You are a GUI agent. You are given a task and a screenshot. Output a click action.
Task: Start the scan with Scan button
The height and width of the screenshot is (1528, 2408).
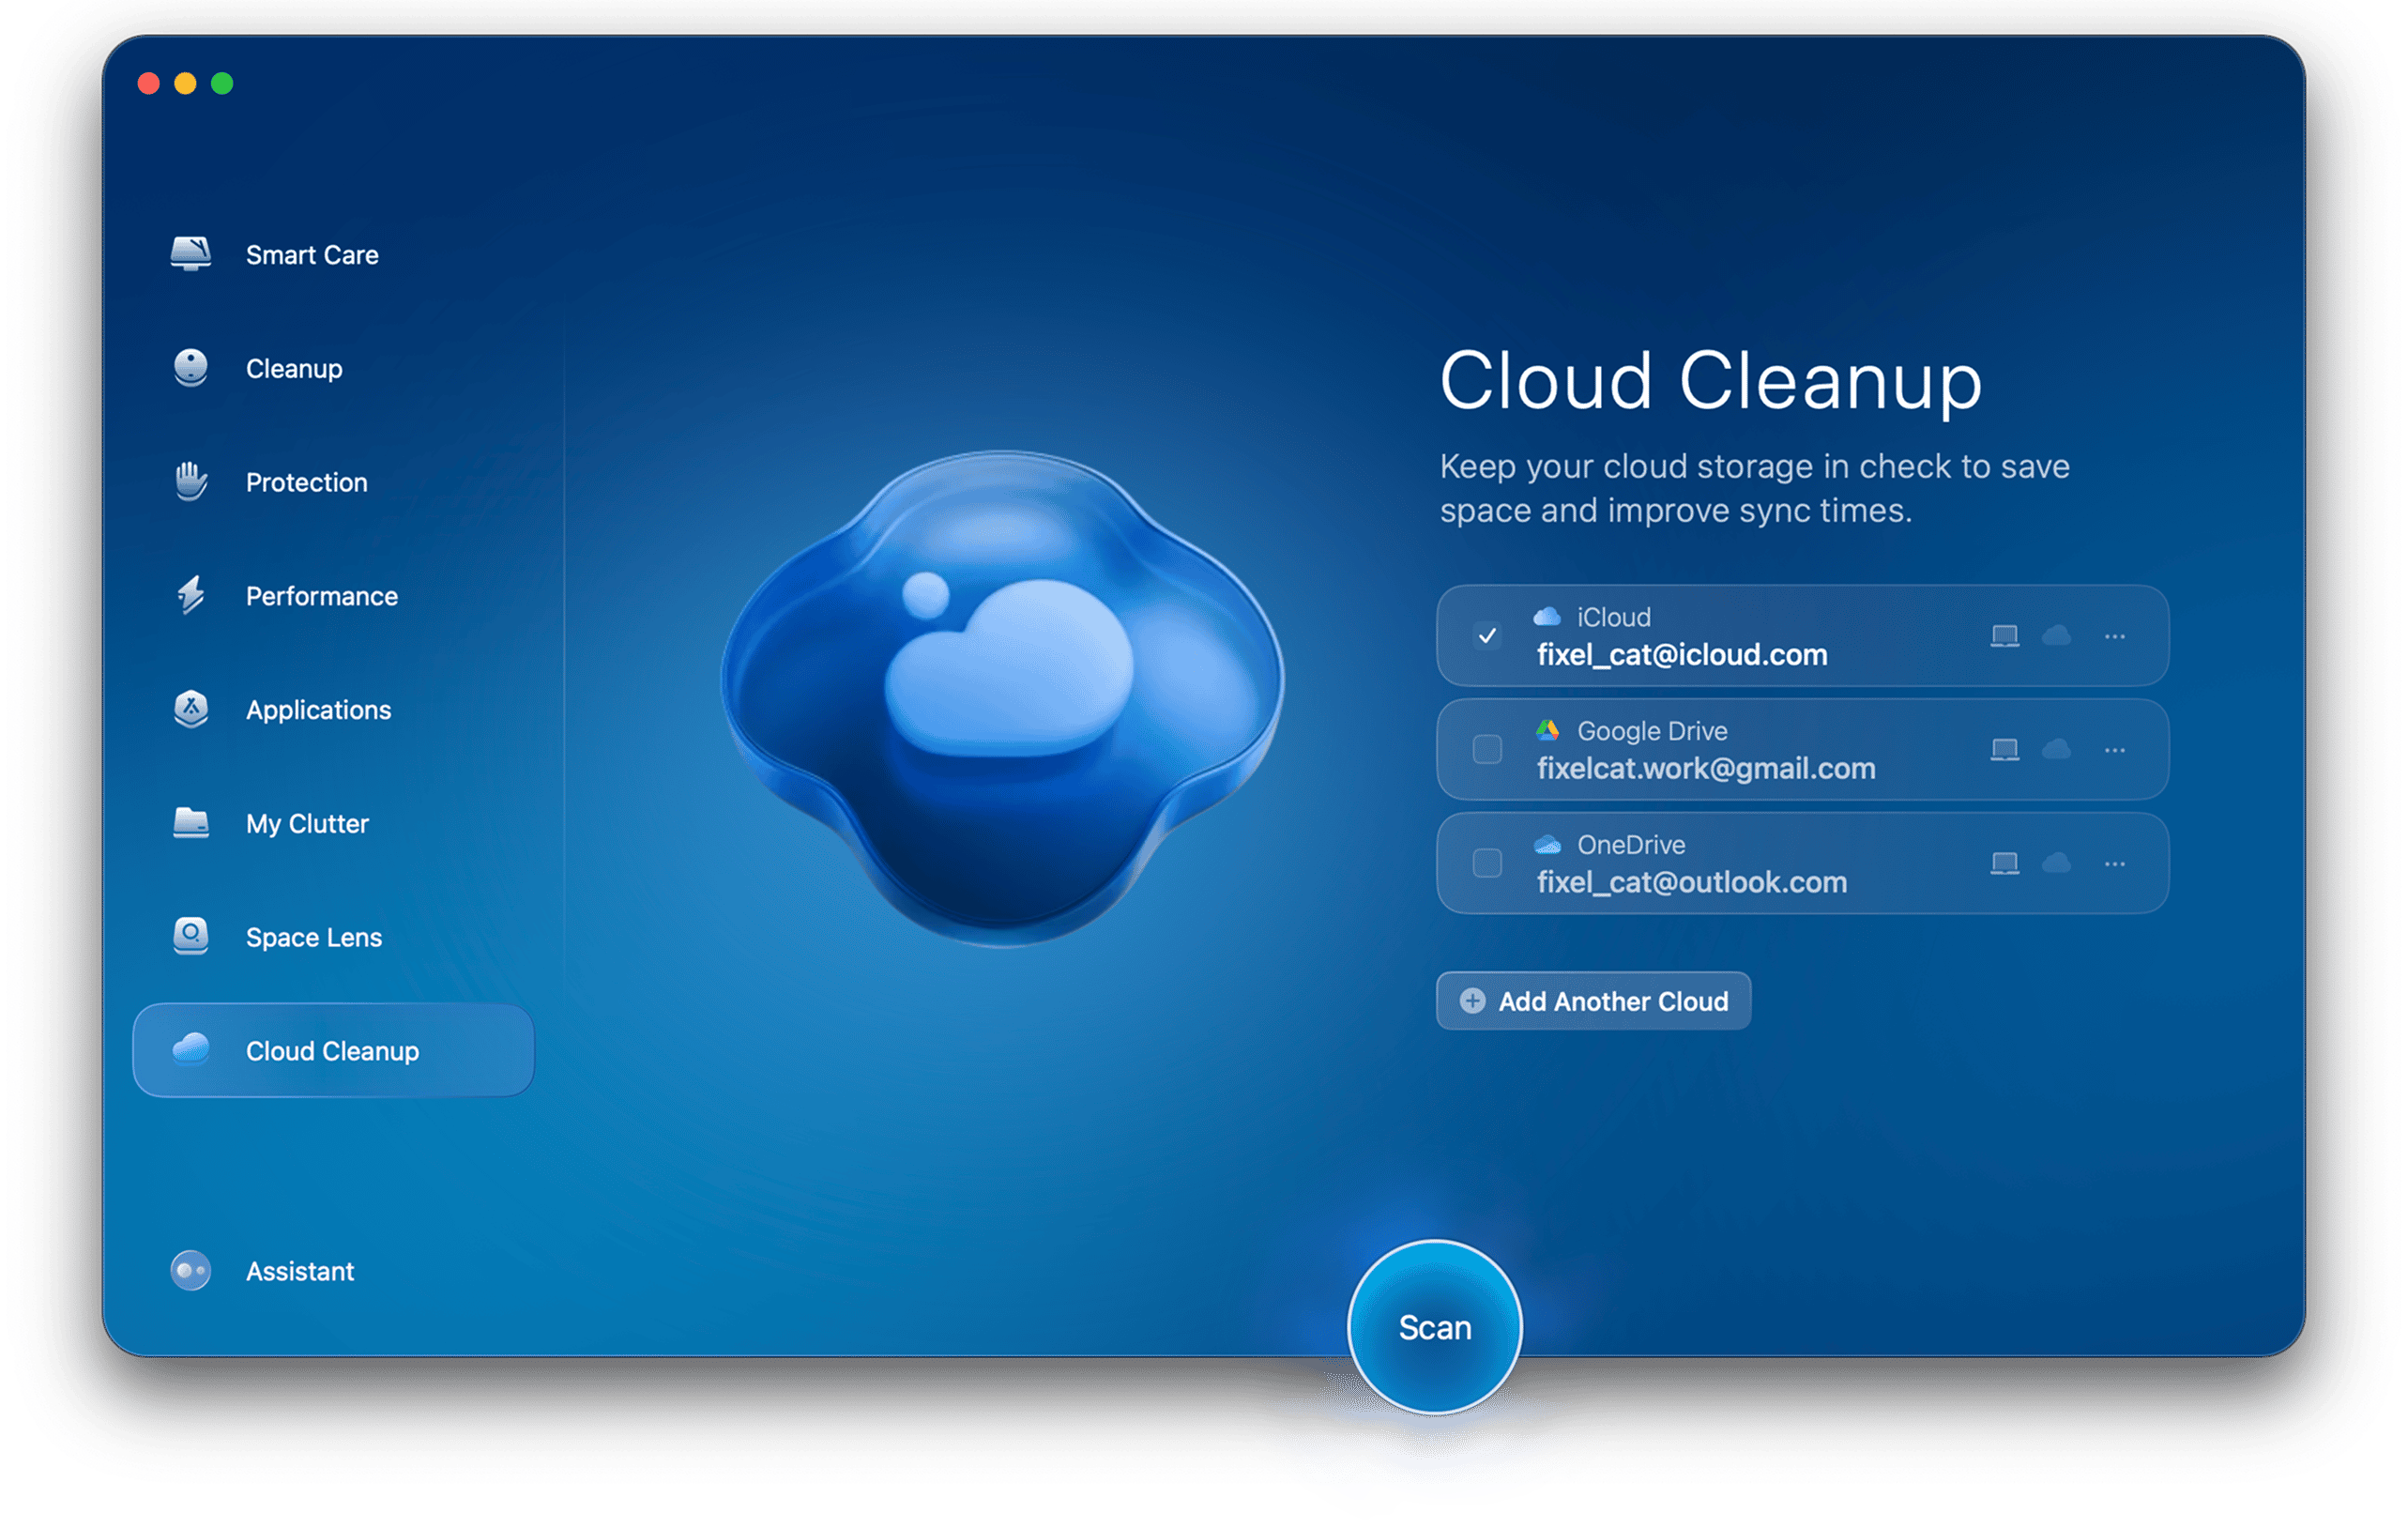(1434, 1327)
